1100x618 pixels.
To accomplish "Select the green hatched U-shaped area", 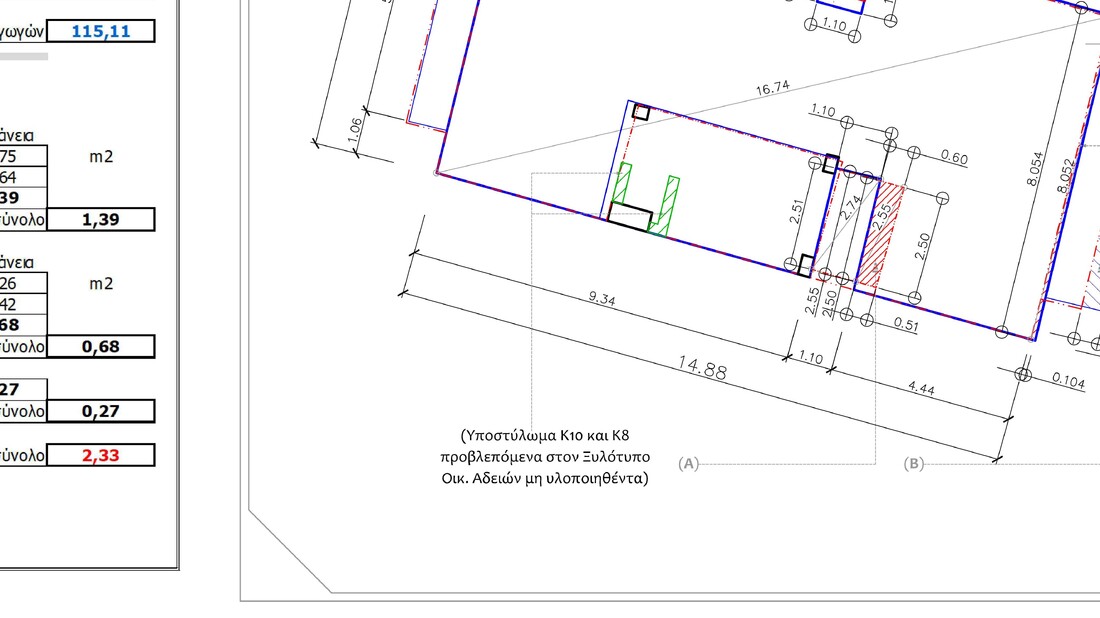I will [x=651, y=205].
